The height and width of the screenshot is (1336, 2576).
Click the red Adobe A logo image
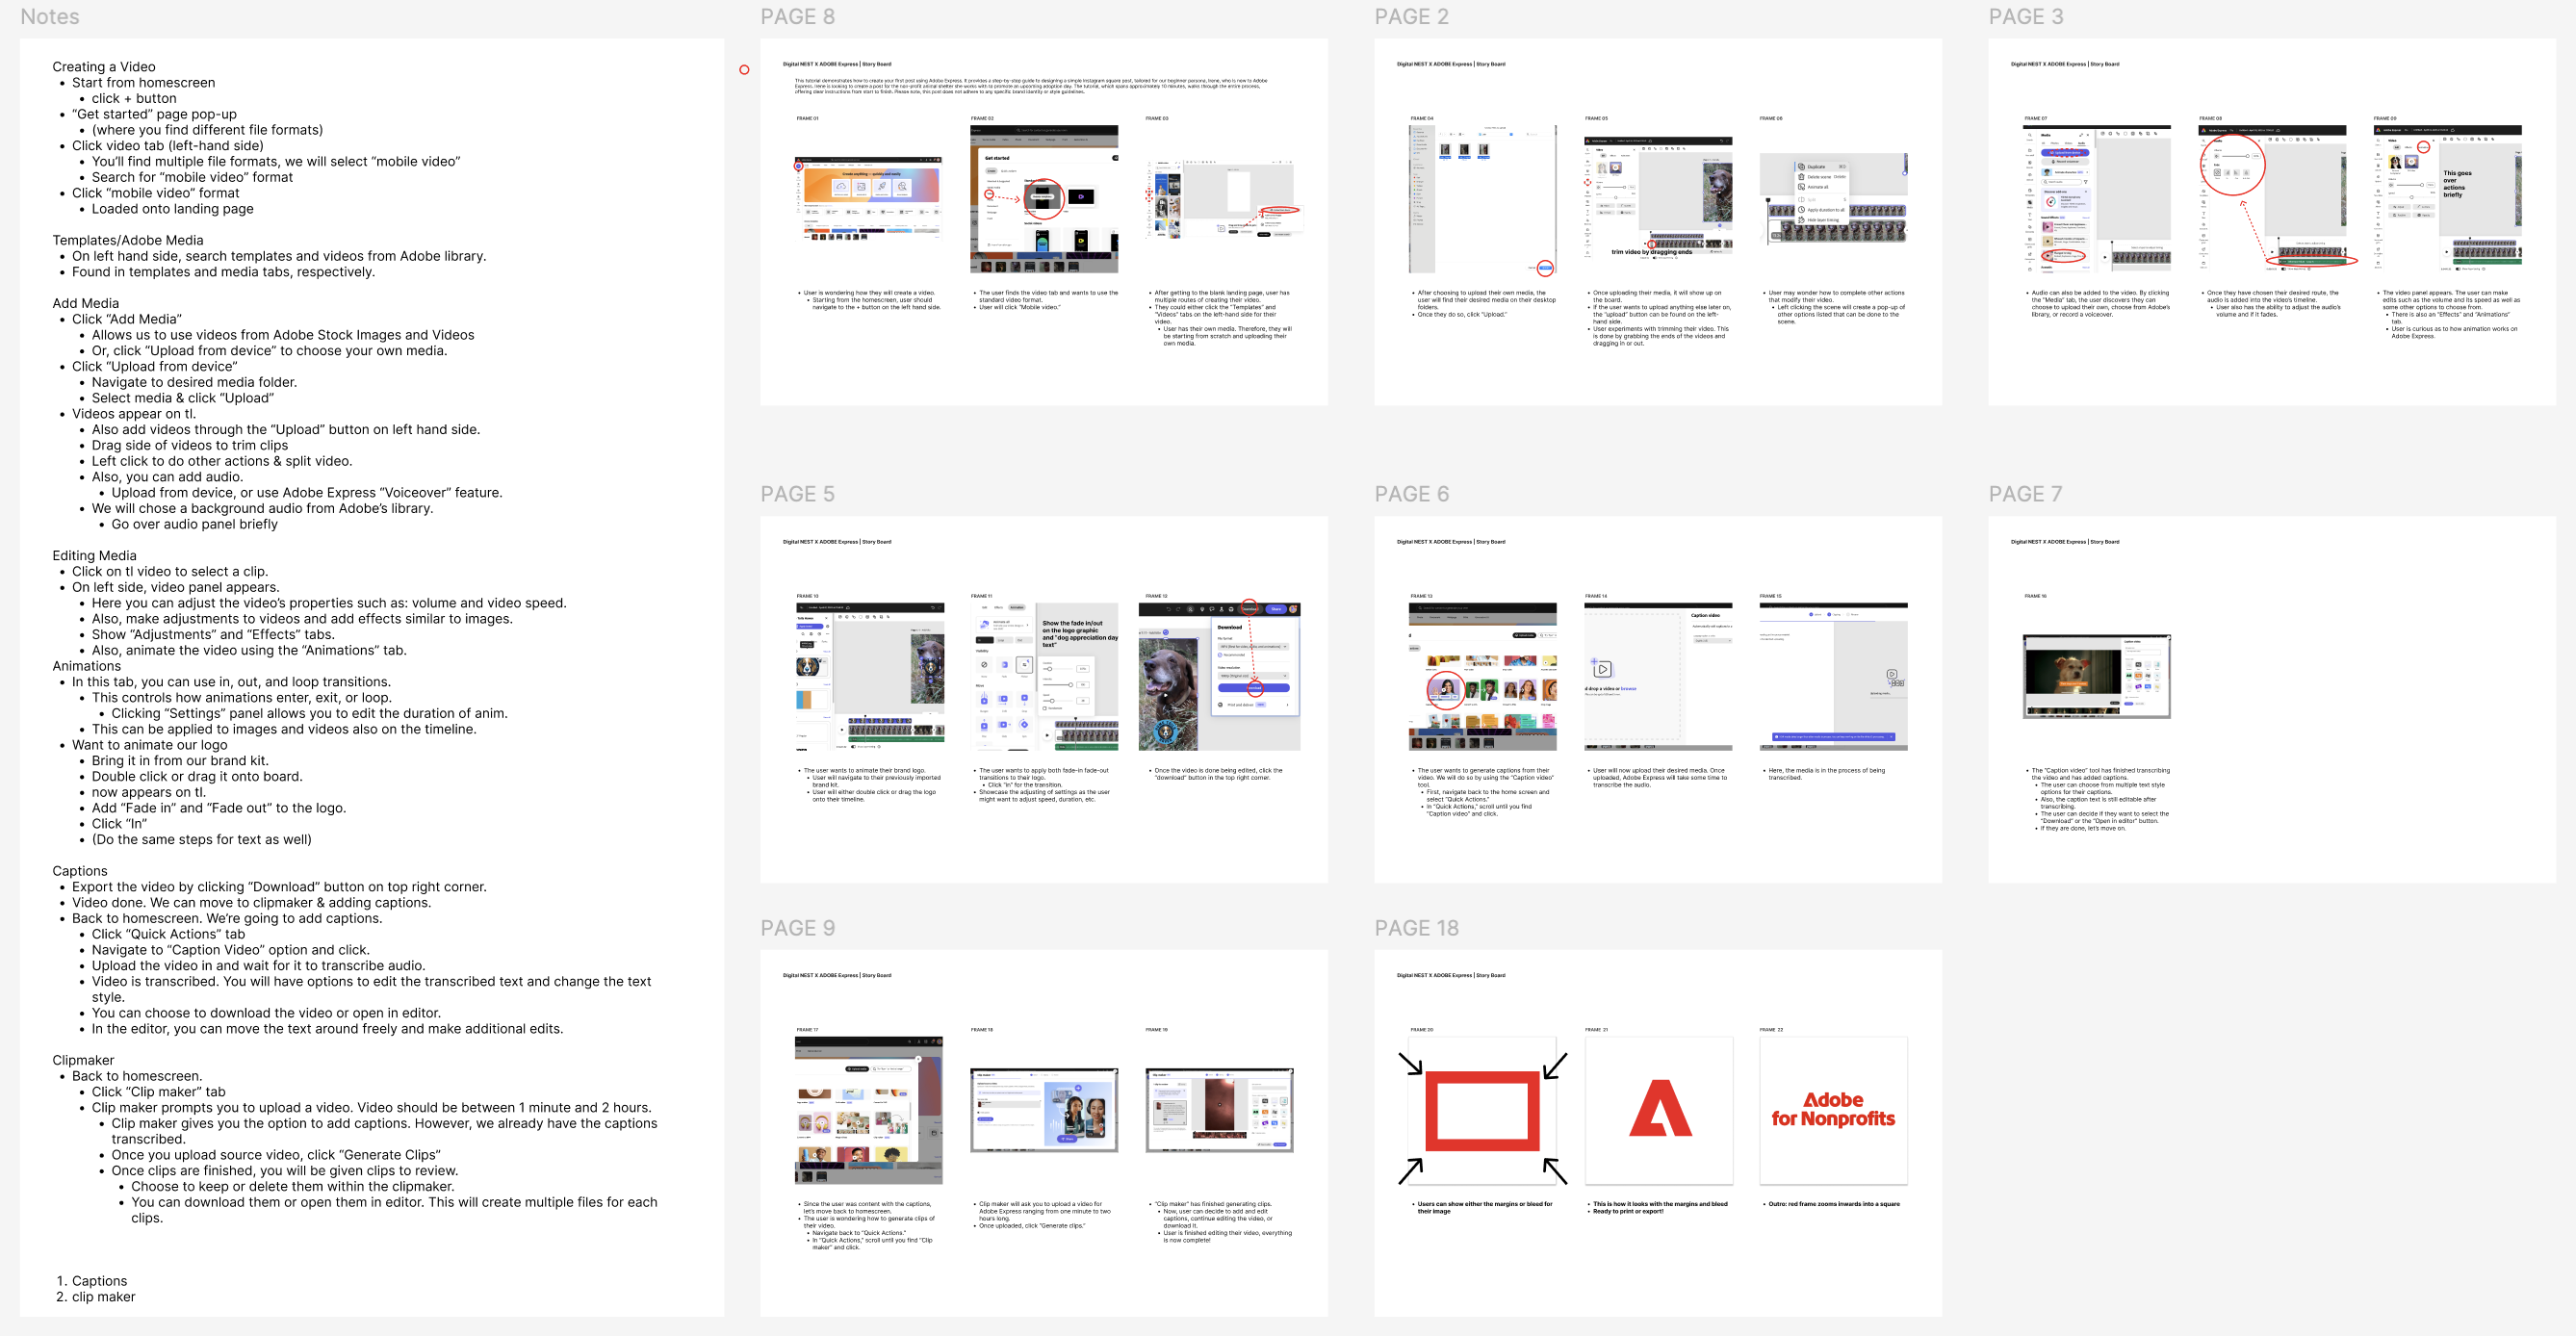click(x=1659, y=1110)
